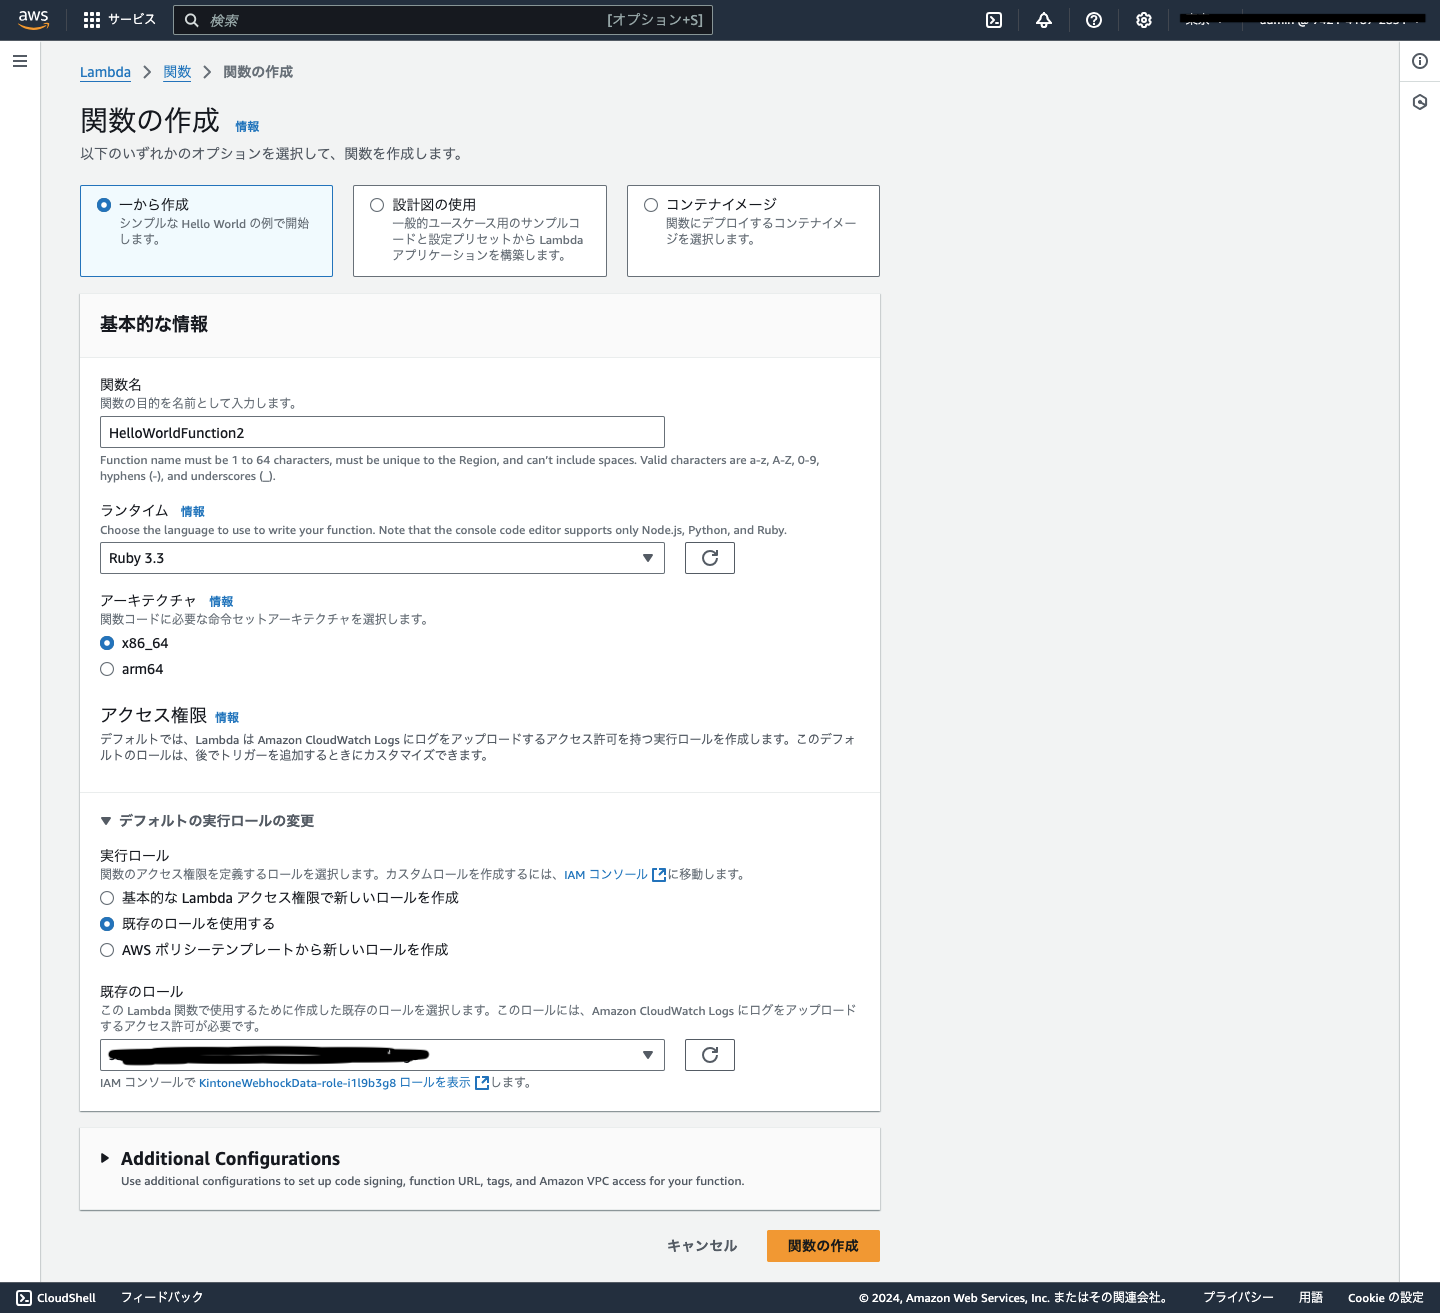Open the left hamburger navigation menu

(20, 61)
